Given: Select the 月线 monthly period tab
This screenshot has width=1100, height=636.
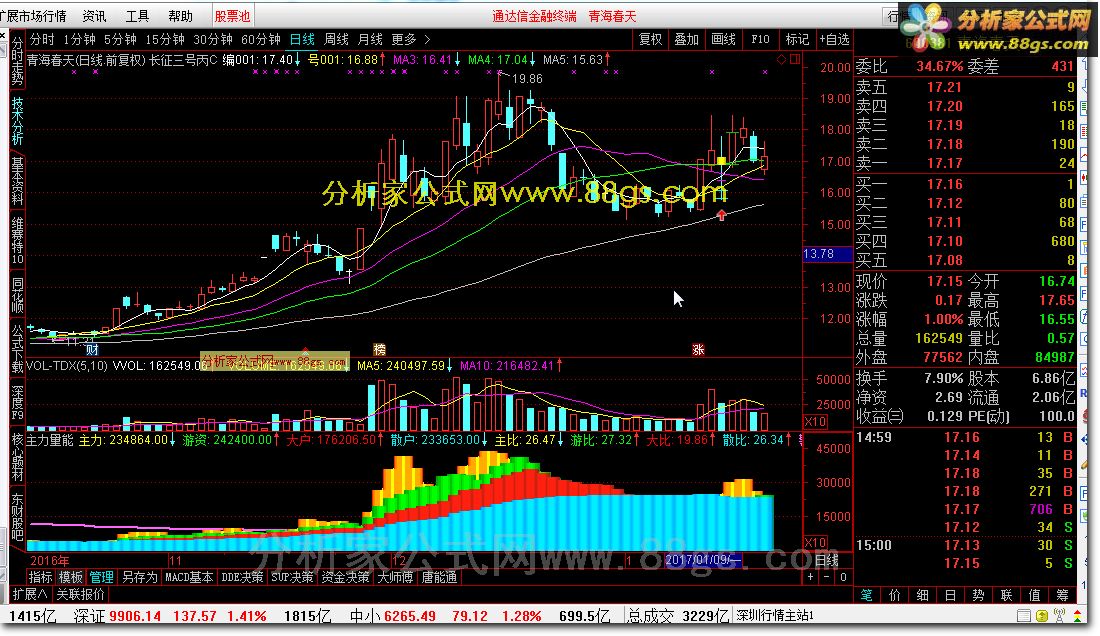Looking at the screenshot, I should tap(370, 39).
